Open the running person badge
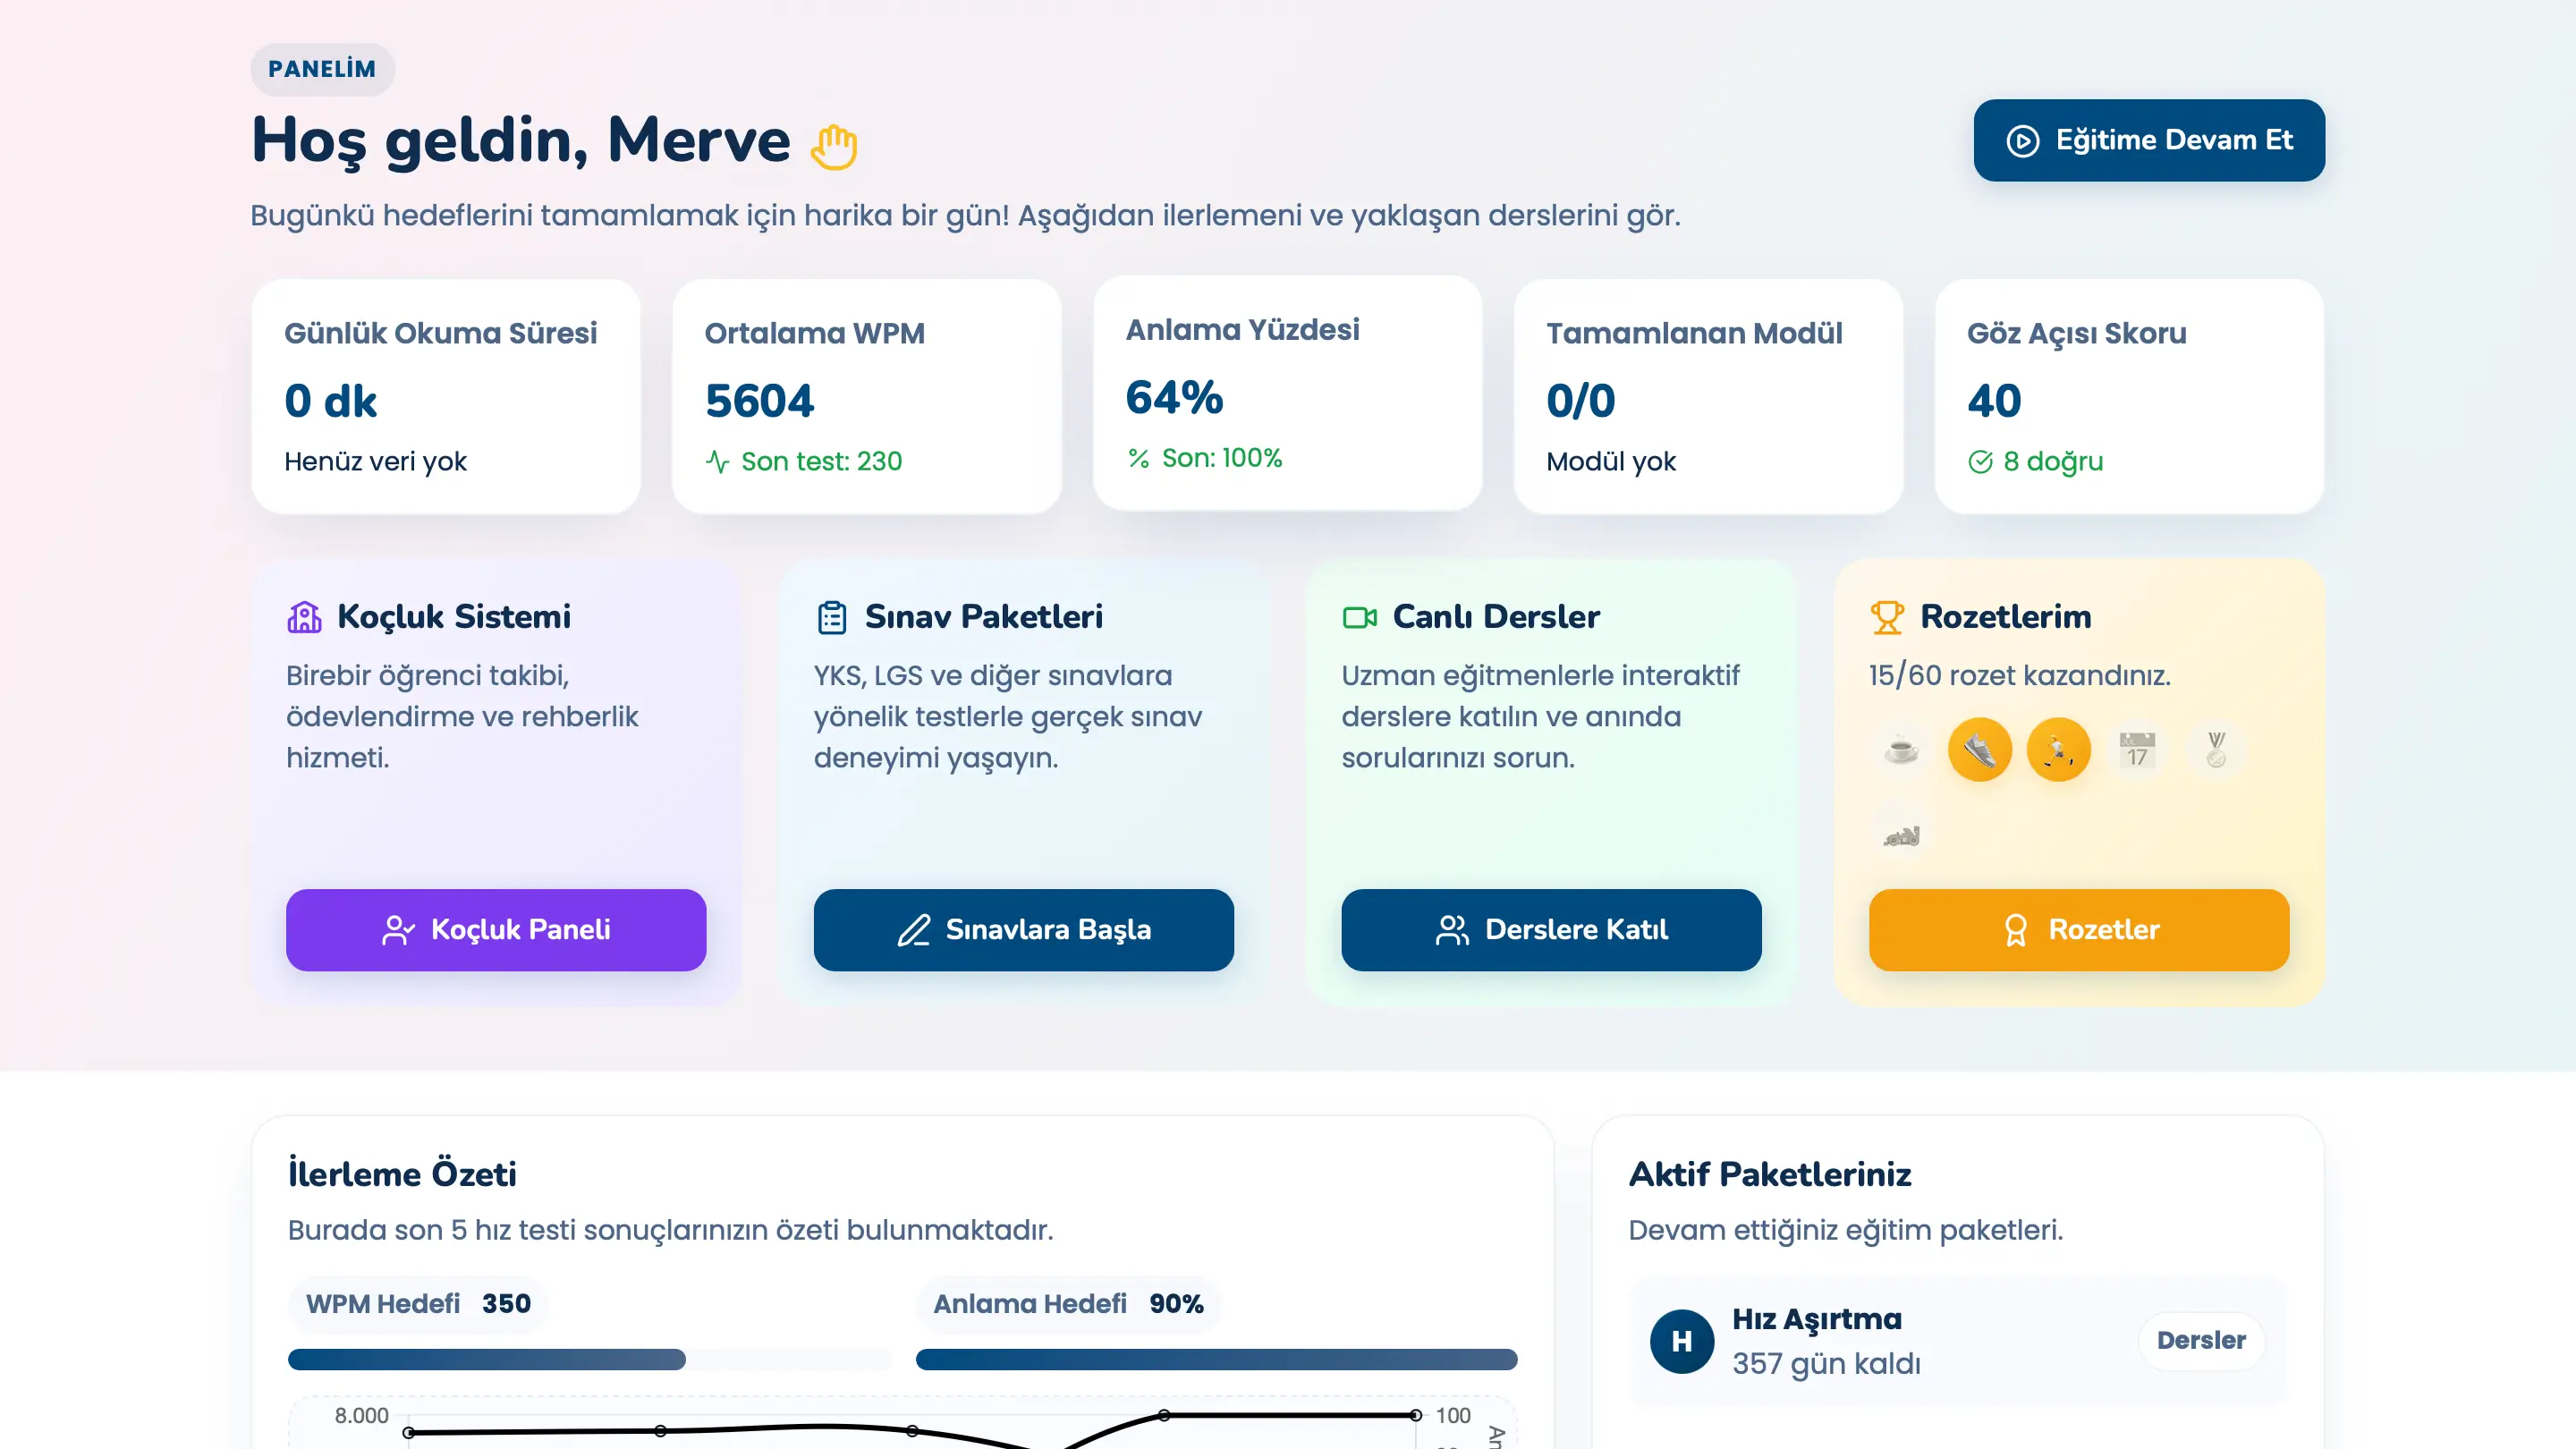 [x=2058, y=749]
